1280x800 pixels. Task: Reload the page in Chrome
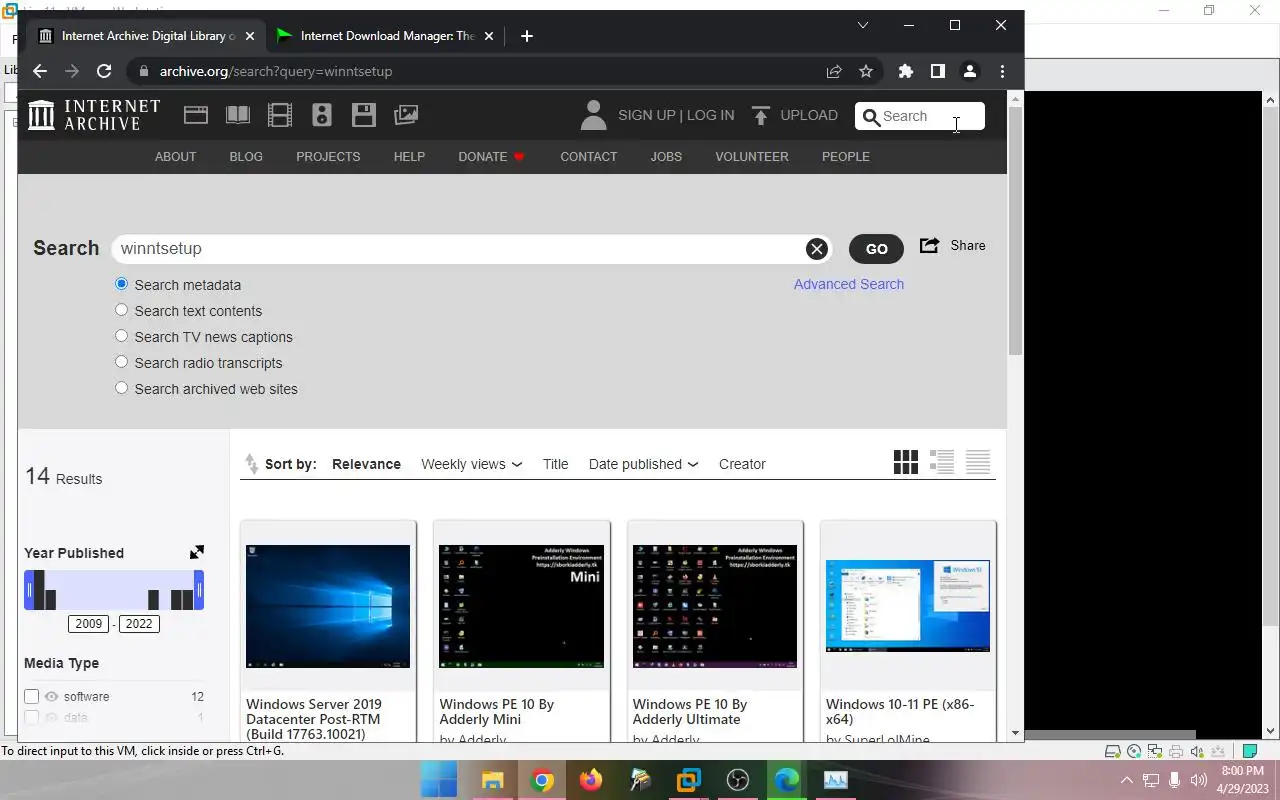(104, 71)
